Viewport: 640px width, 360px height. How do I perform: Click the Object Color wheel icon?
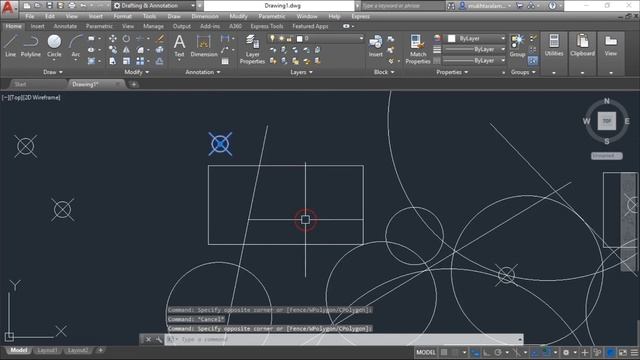coord(437,38)
